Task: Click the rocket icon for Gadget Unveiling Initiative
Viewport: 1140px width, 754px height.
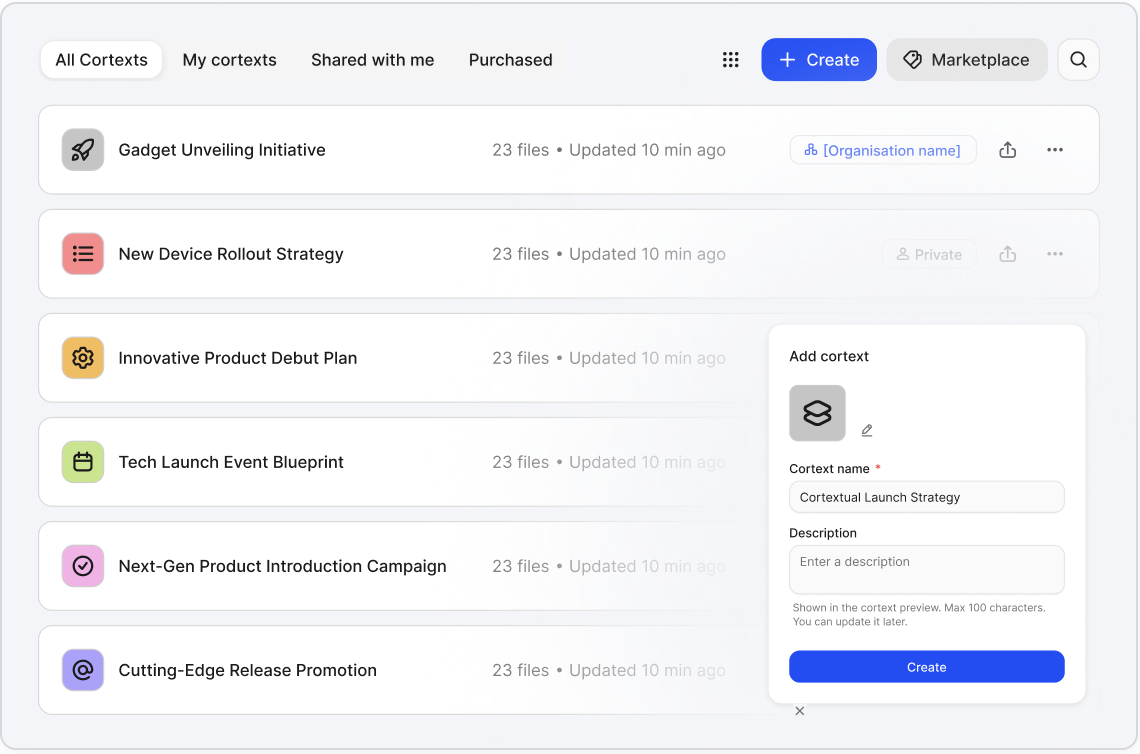Action: (83, 150)
